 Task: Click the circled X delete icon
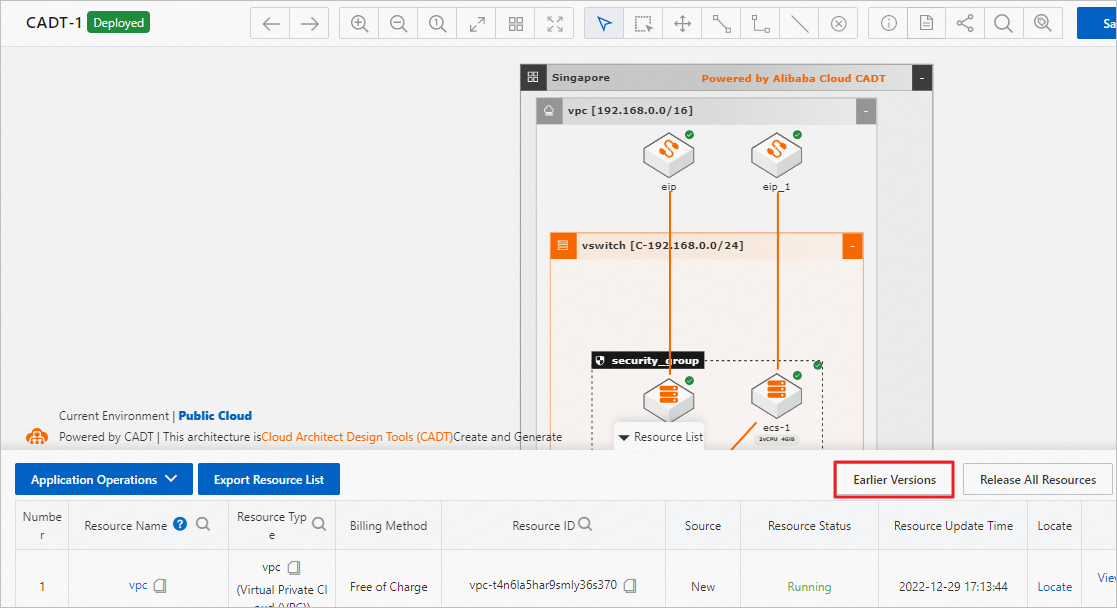tap(838, 24)
